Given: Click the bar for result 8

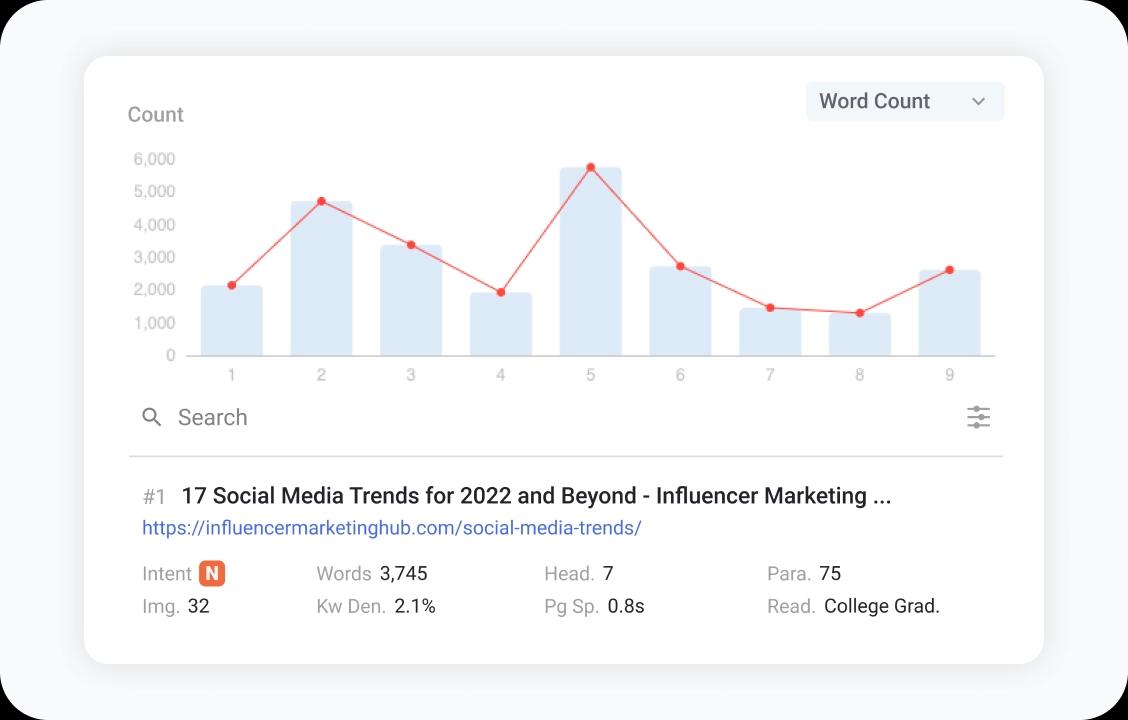Looking at the screenshot, I should click(859, 338).
